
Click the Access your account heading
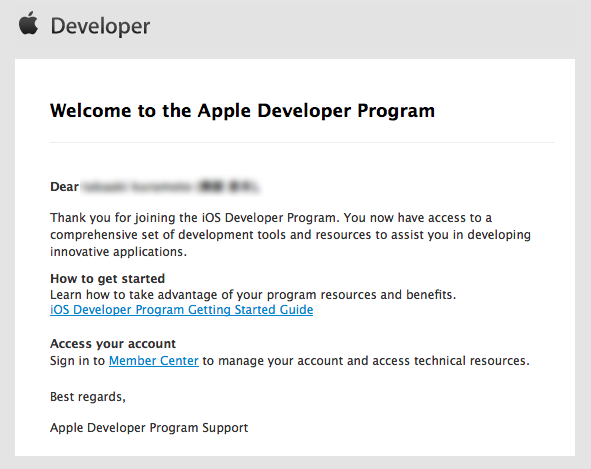tap(113, 344)
